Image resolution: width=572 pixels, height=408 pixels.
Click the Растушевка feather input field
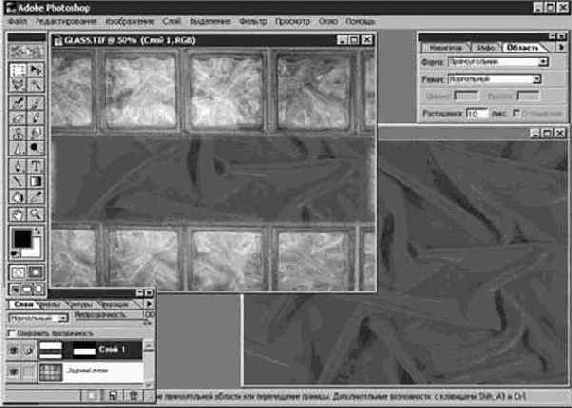477,113
